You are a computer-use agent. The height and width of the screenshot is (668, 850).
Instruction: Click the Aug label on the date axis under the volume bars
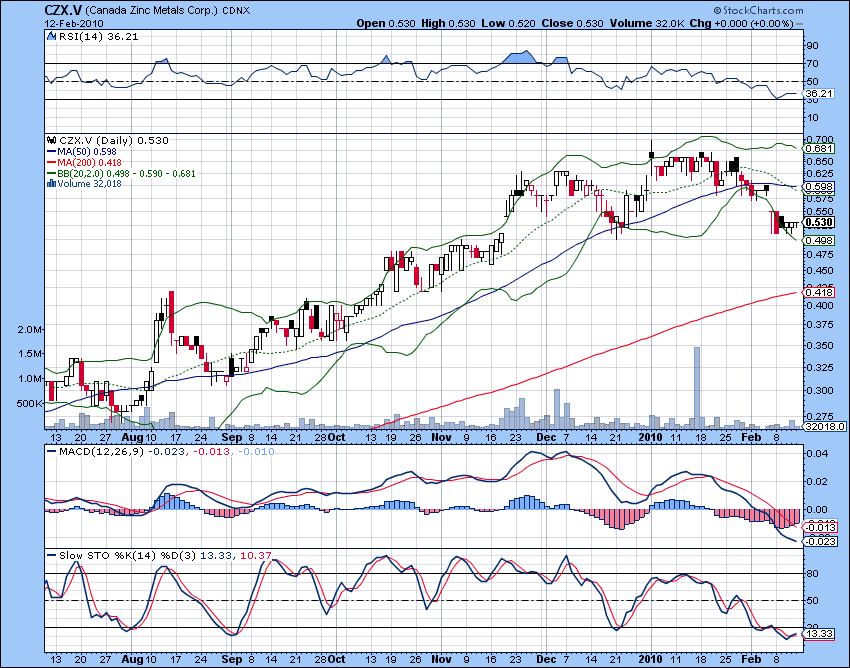point(132,437)
